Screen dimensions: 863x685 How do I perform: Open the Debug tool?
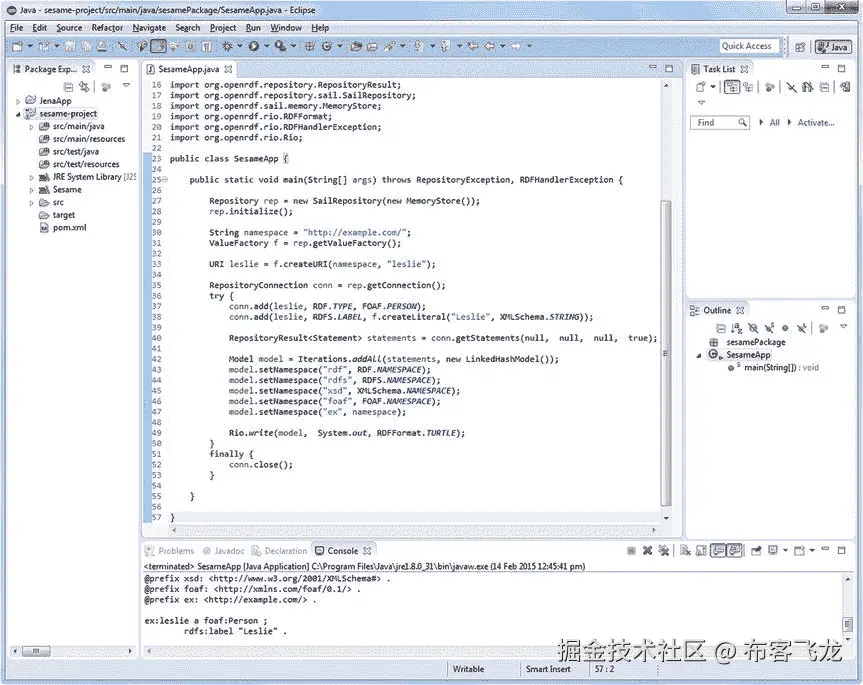tap(228, 46)
